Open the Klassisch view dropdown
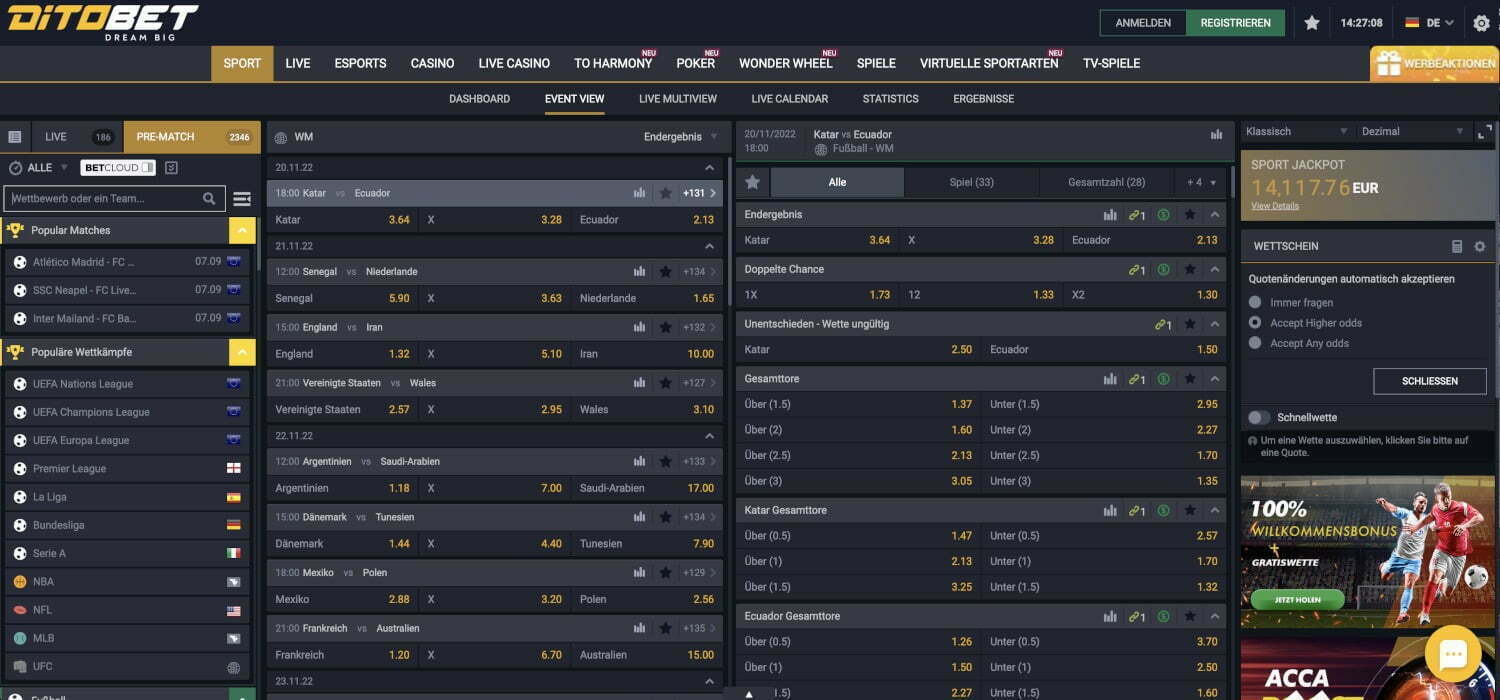Screen dimensions: 1500x700 pos(1296,132)
